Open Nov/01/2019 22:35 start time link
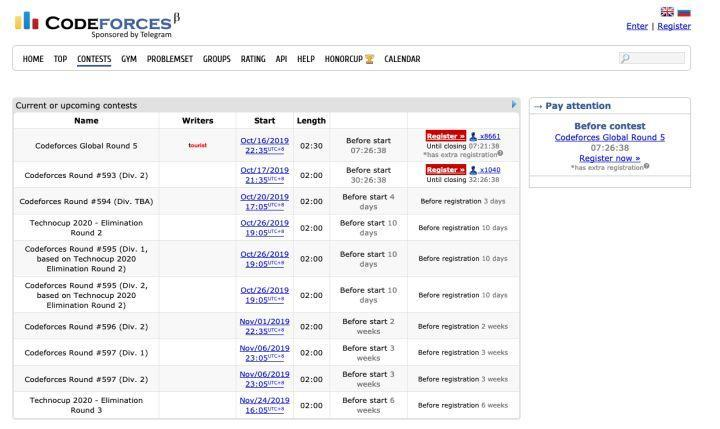Screen dimensions: 720x429 click(264, 326)
